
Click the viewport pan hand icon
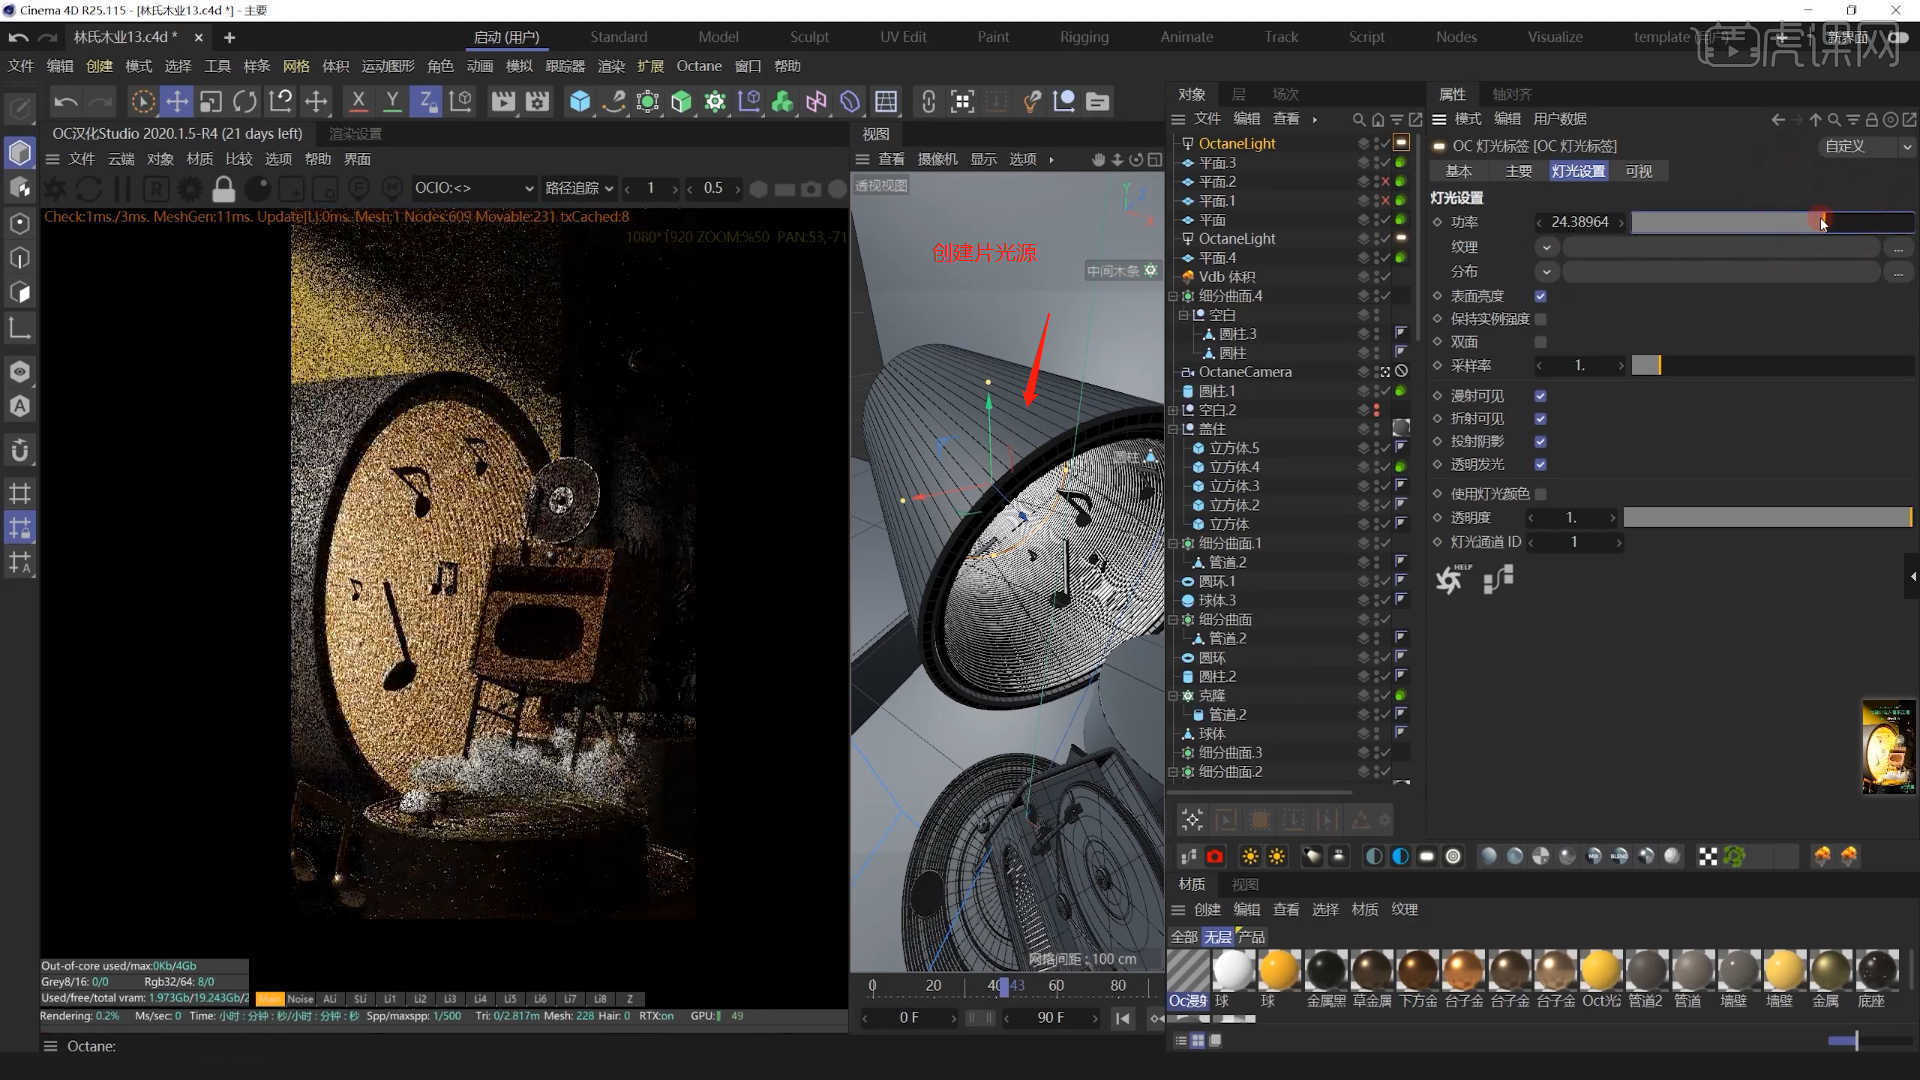coord(1098,159)
